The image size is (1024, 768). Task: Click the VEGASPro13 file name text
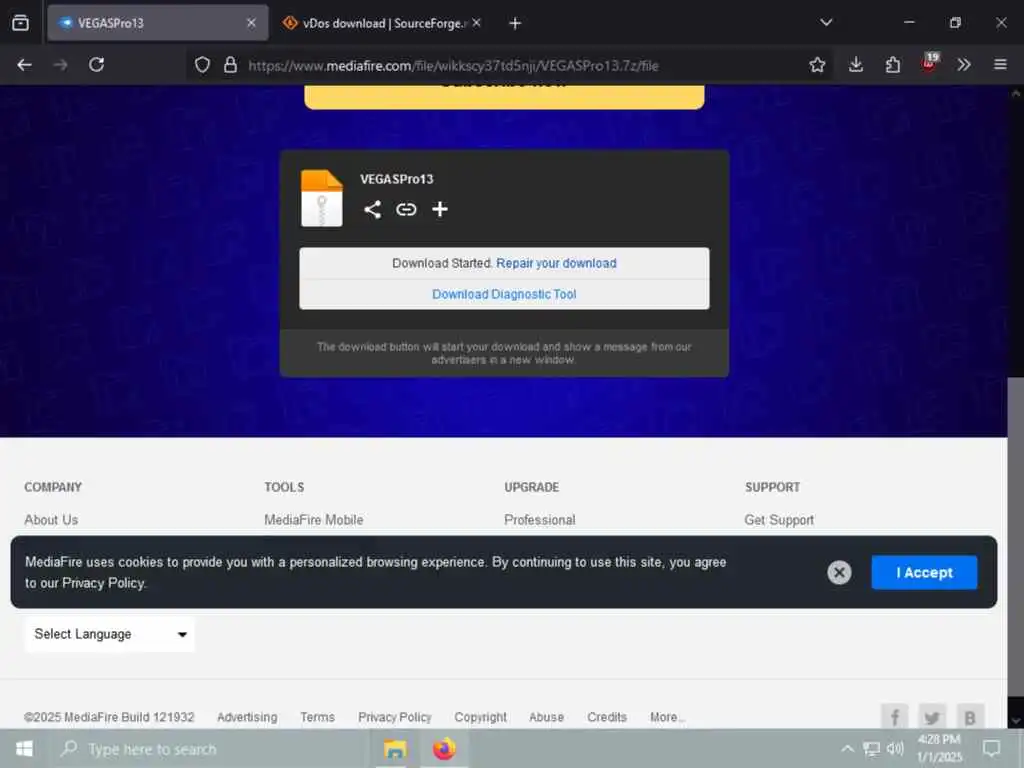point(396,179)
